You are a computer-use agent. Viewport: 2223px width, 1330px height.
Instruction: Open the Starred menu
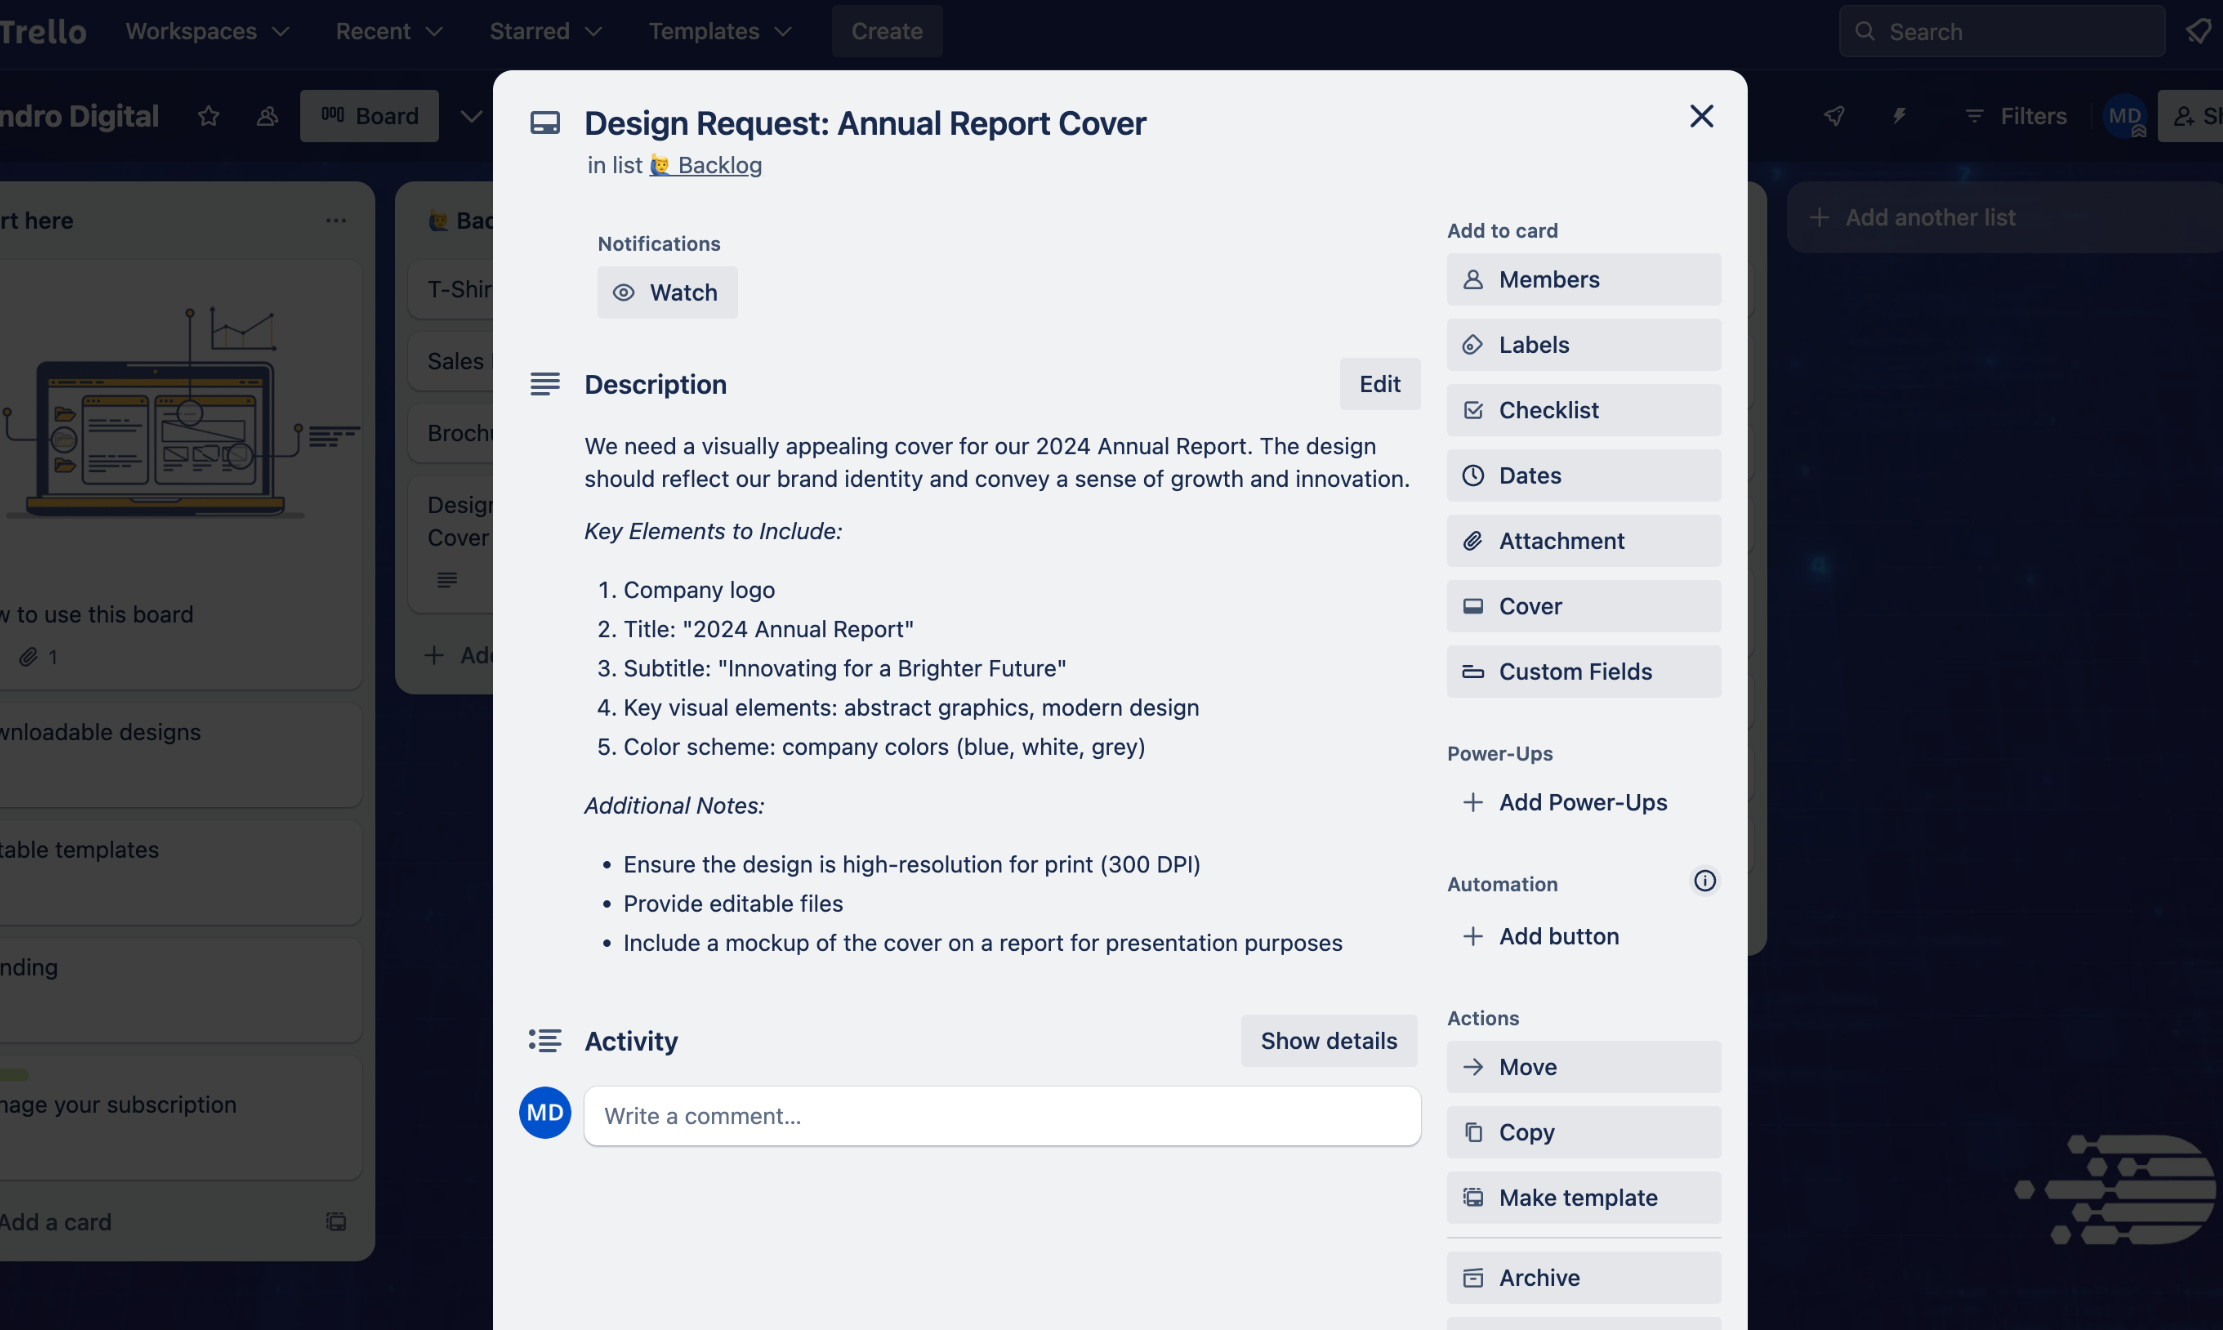tap(545, 31)
